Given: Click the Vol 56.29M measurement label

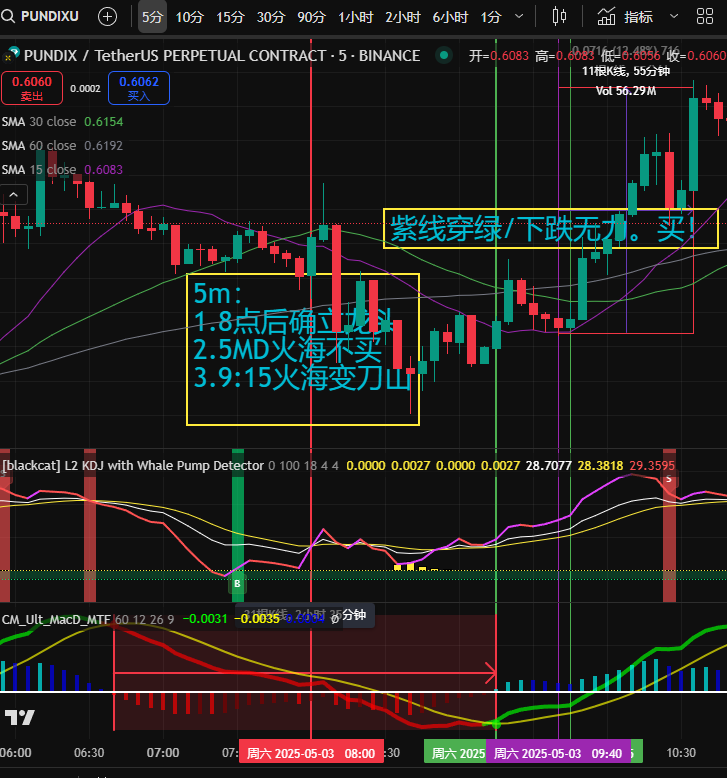Looking at the screenshot, I should [x=626, y=91].
